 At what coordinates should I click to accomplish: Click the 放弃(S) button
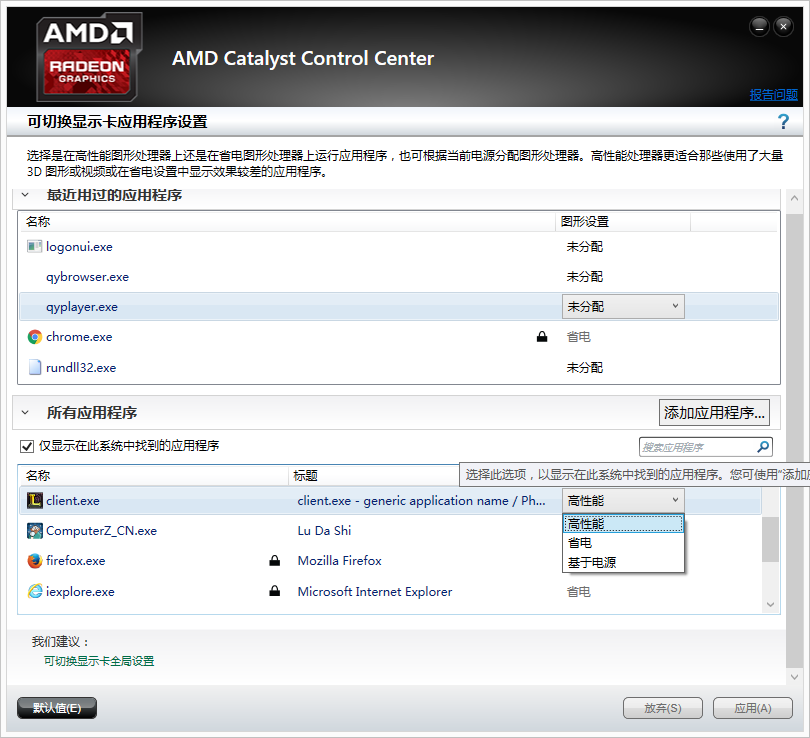663,708
